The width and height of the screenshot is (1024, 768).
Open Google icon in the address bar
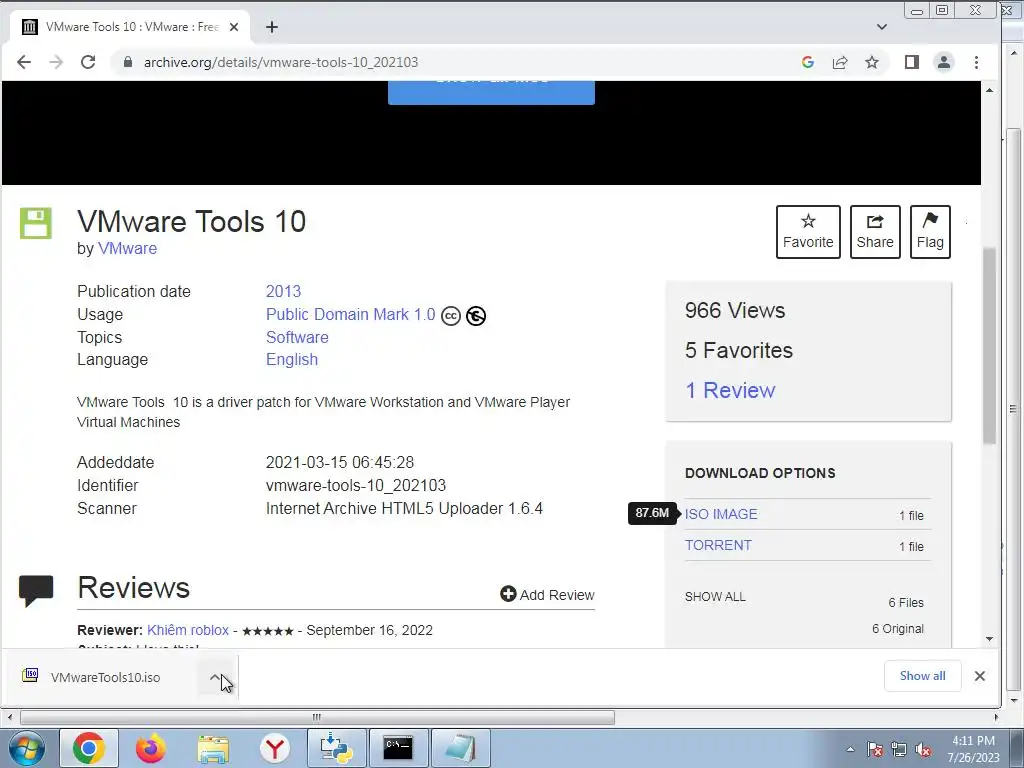click(808, 62)
